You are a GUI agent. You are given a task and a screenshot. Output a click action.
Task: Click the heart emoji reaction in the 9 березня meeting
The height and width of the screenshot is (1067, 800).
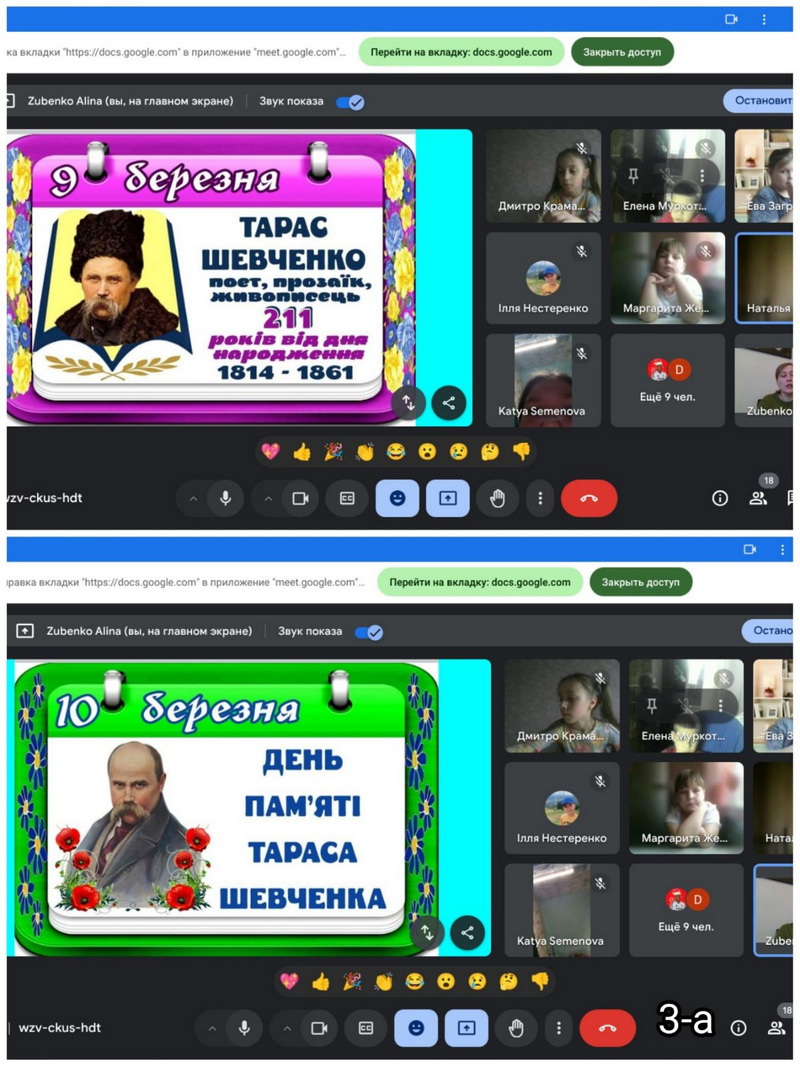click(x=270, y=452)
